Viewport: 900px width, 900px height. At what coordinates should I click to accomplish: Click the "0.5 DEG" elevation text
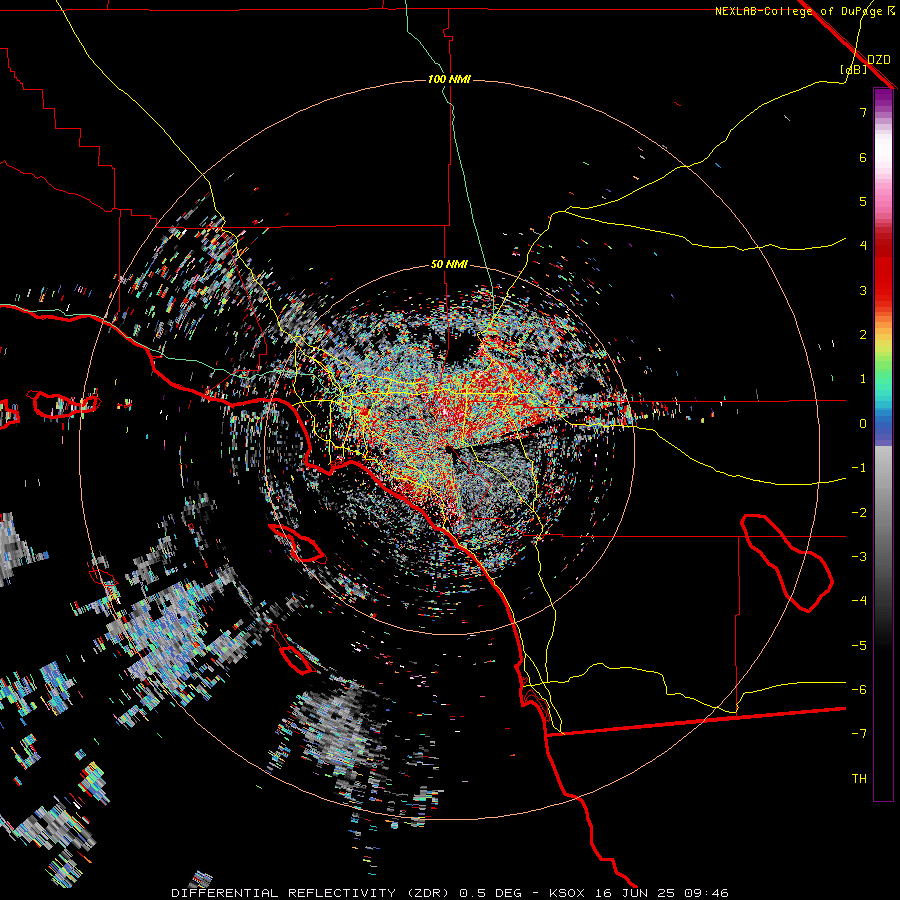491,893
